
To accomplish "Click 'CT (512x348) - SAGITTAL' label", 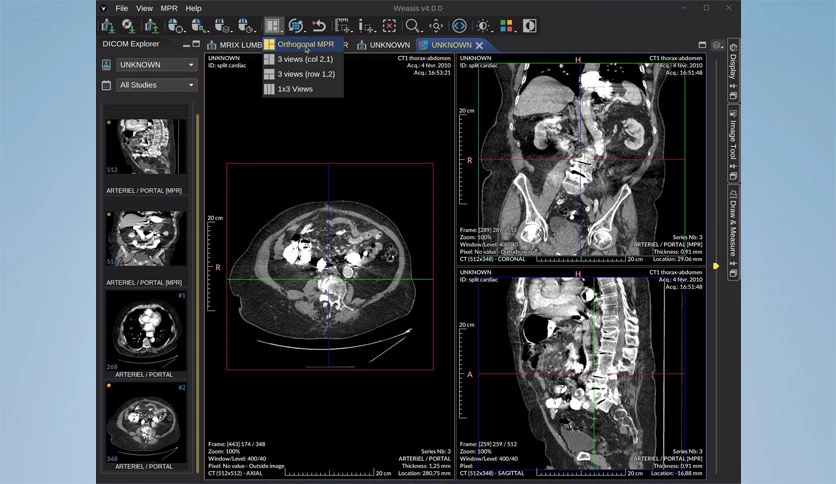I will tap(492, 473).
